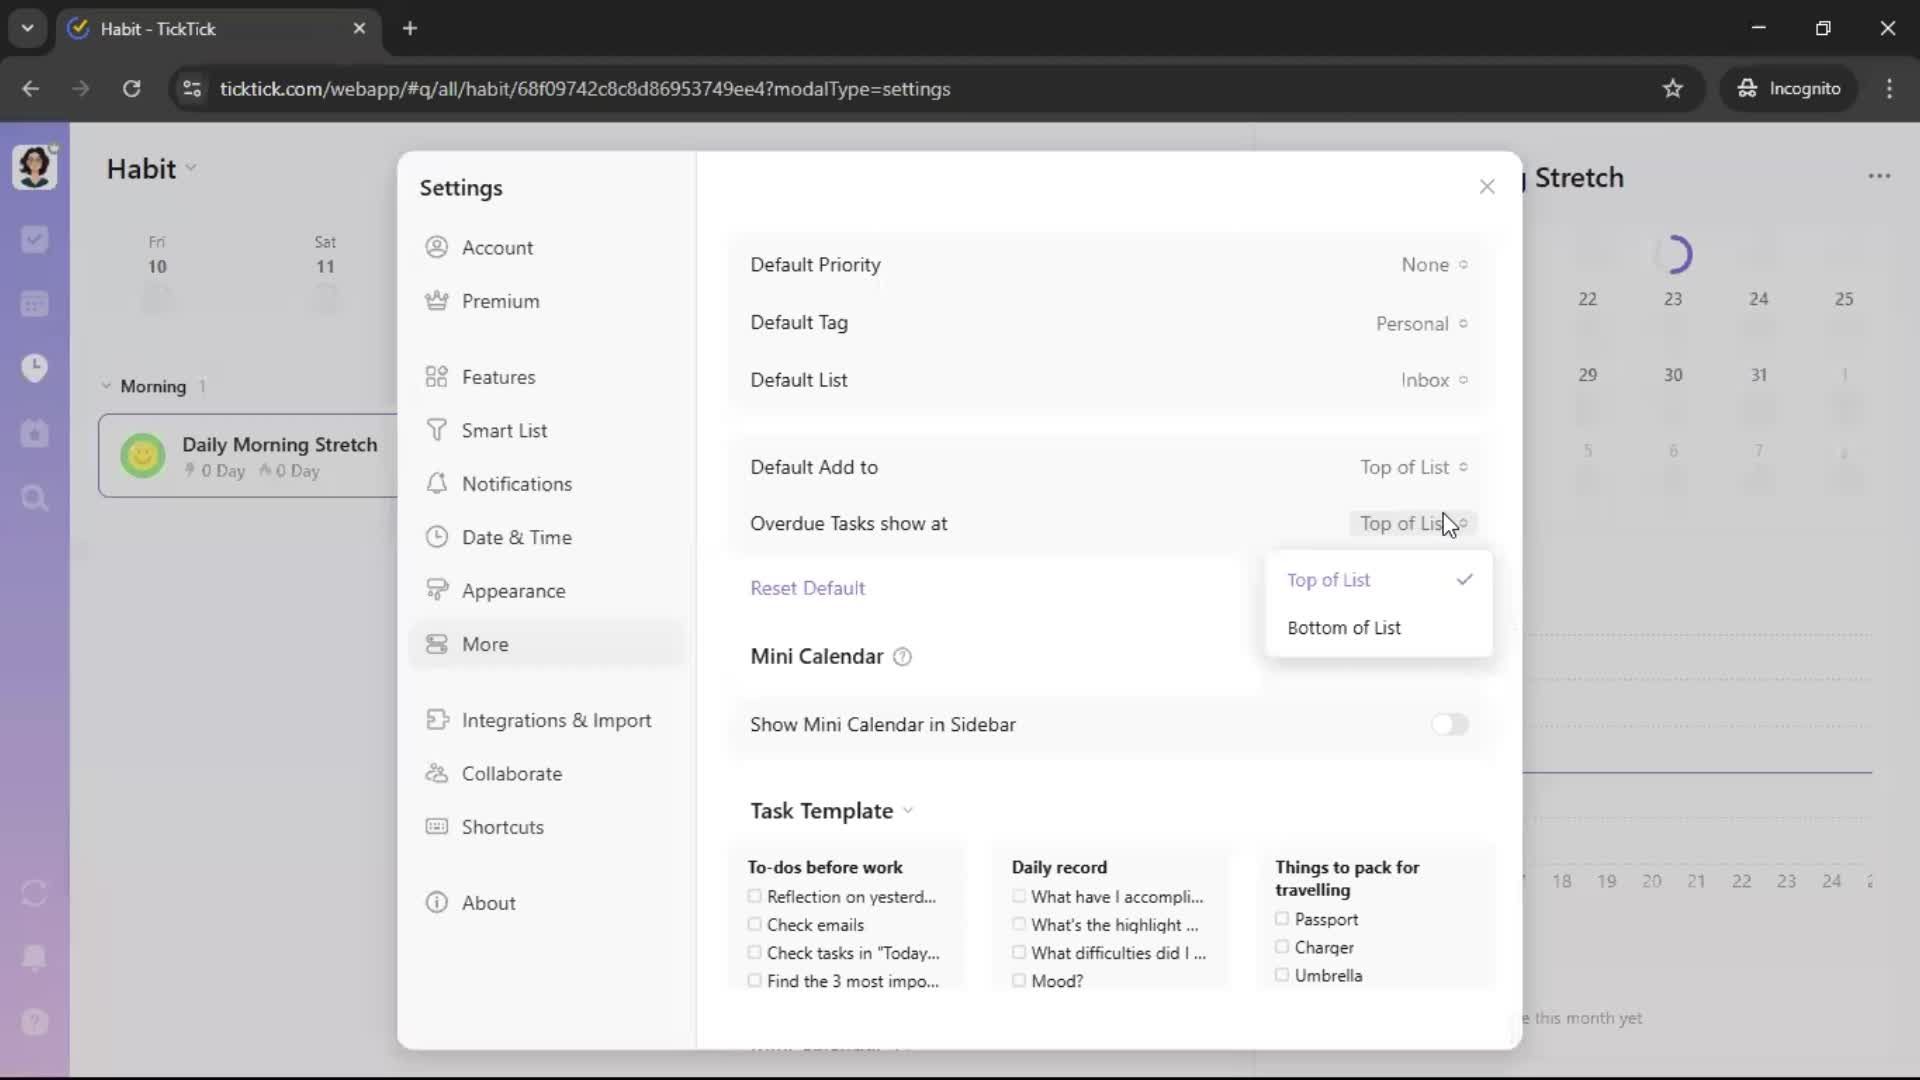Check the Check emails template checkbox

click(x=755, y=925)
